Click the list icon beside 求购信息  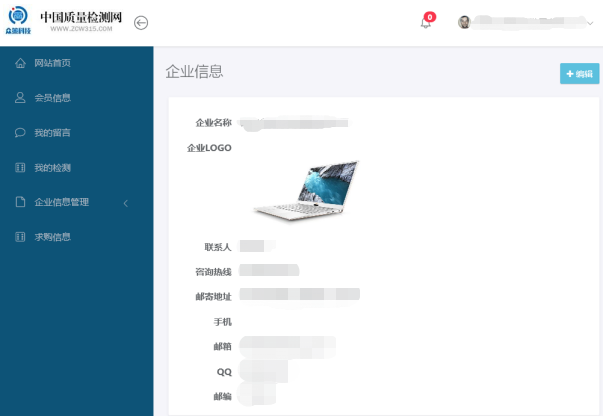[20, 237]
